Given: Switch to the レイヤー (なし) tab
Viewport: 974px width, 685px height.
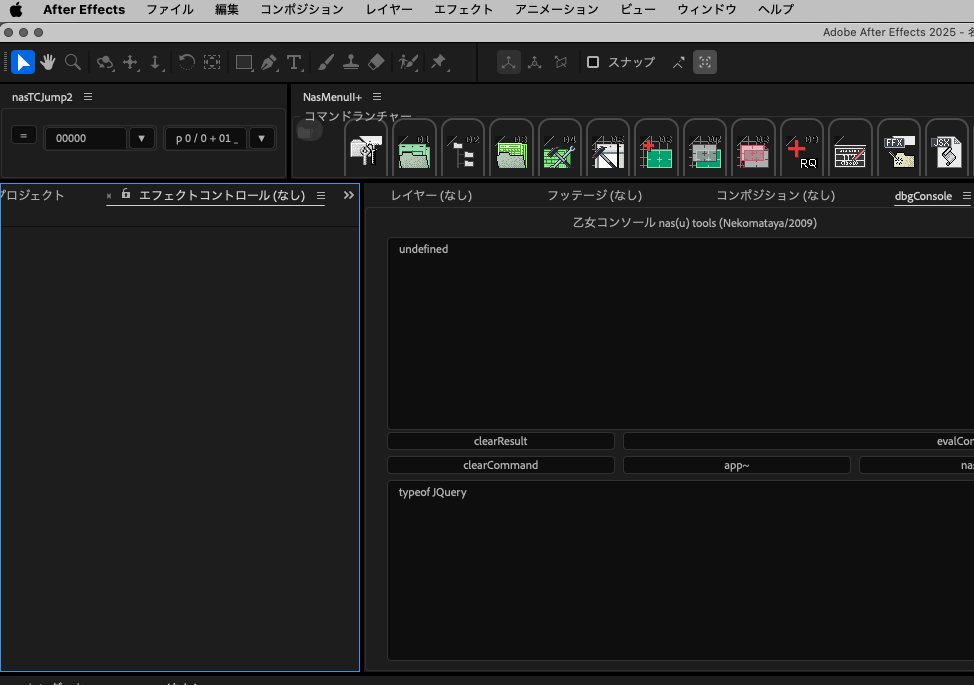Looking at the screenshot, I should coord(431,196).
